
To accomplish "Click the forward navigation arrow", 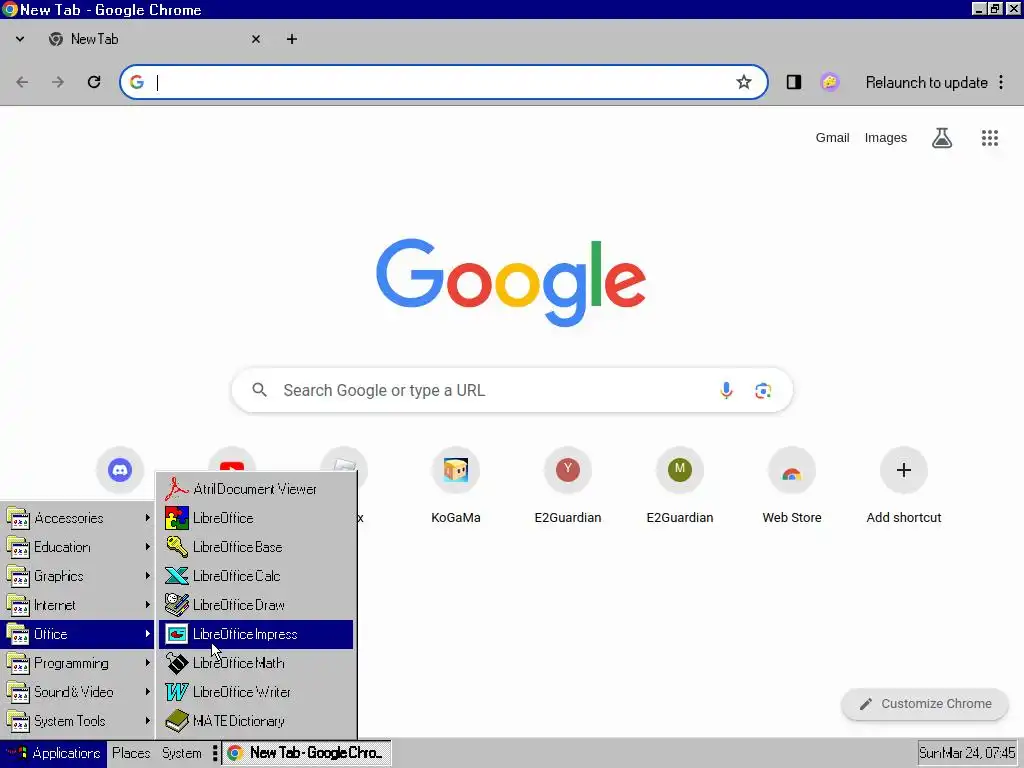I will point(58,82).
